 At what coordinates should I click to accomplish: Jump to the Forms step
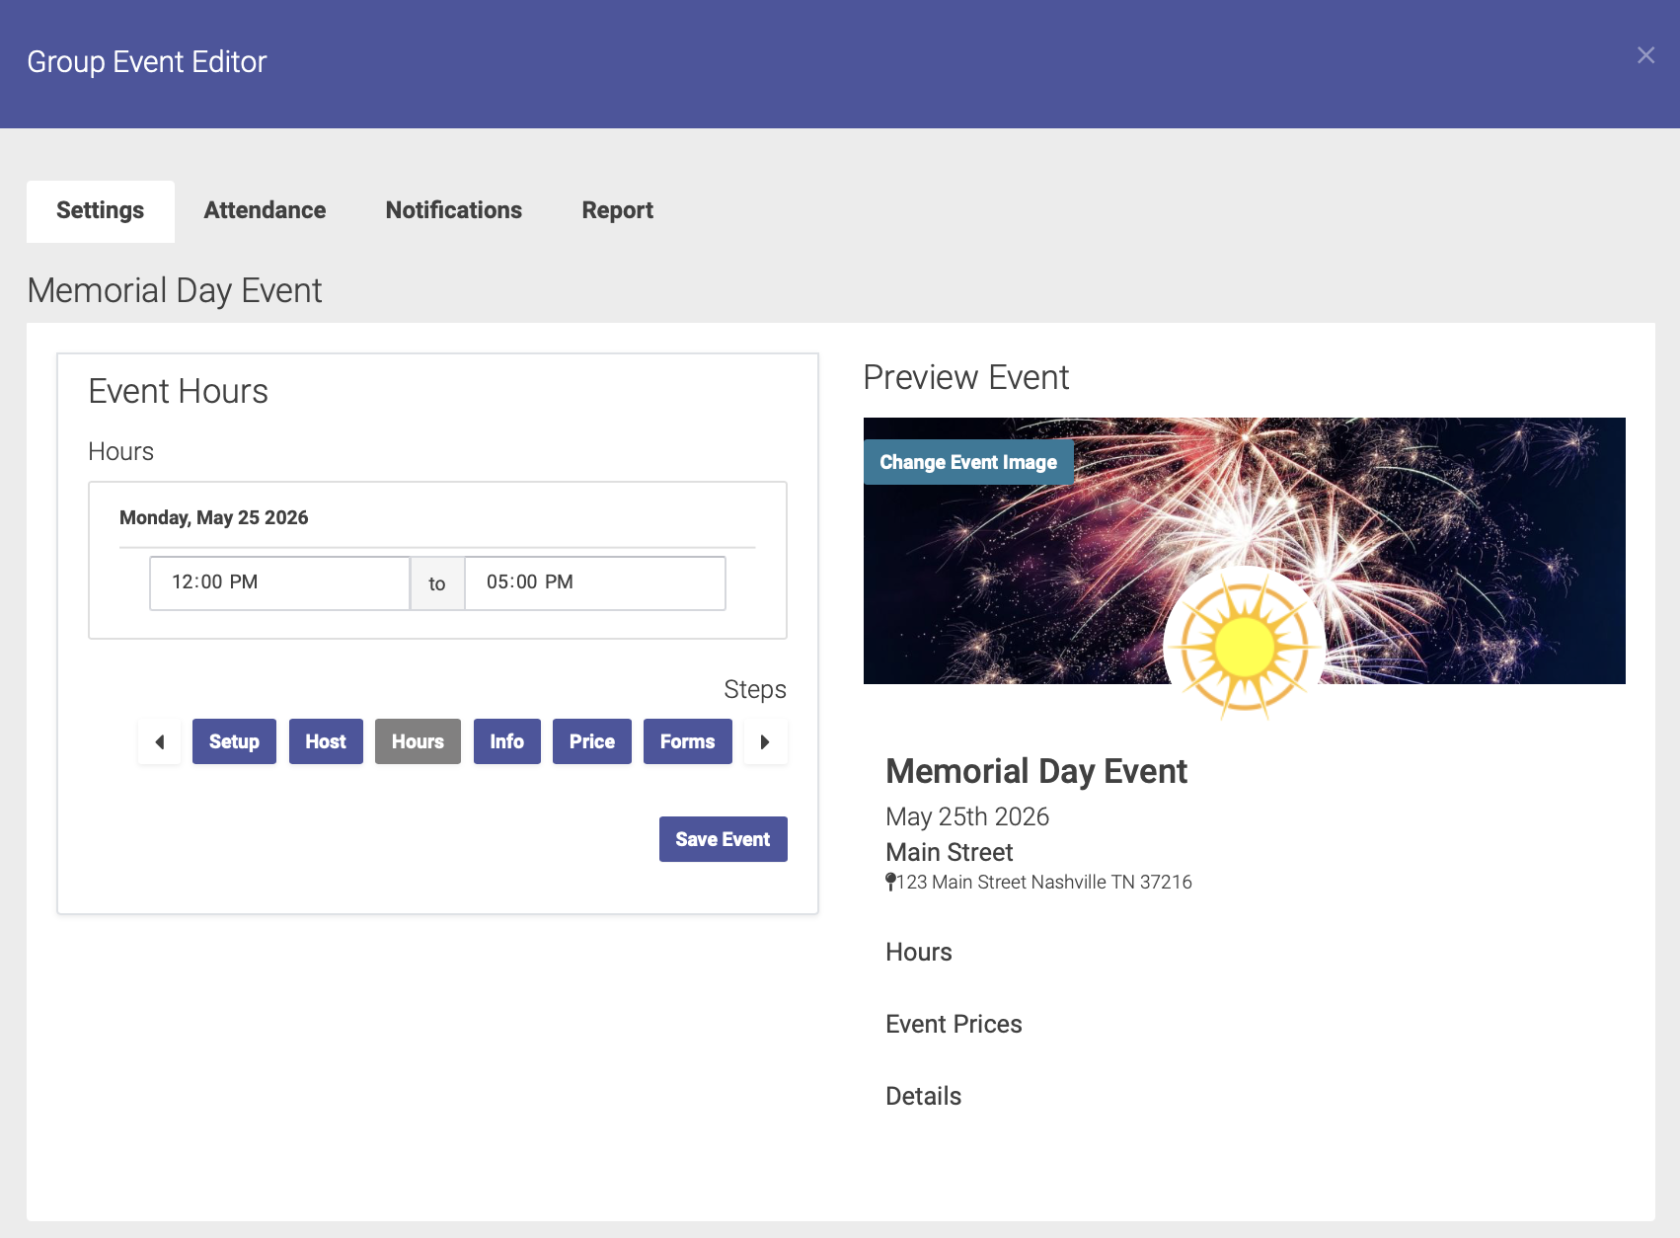tap(688, 742)
